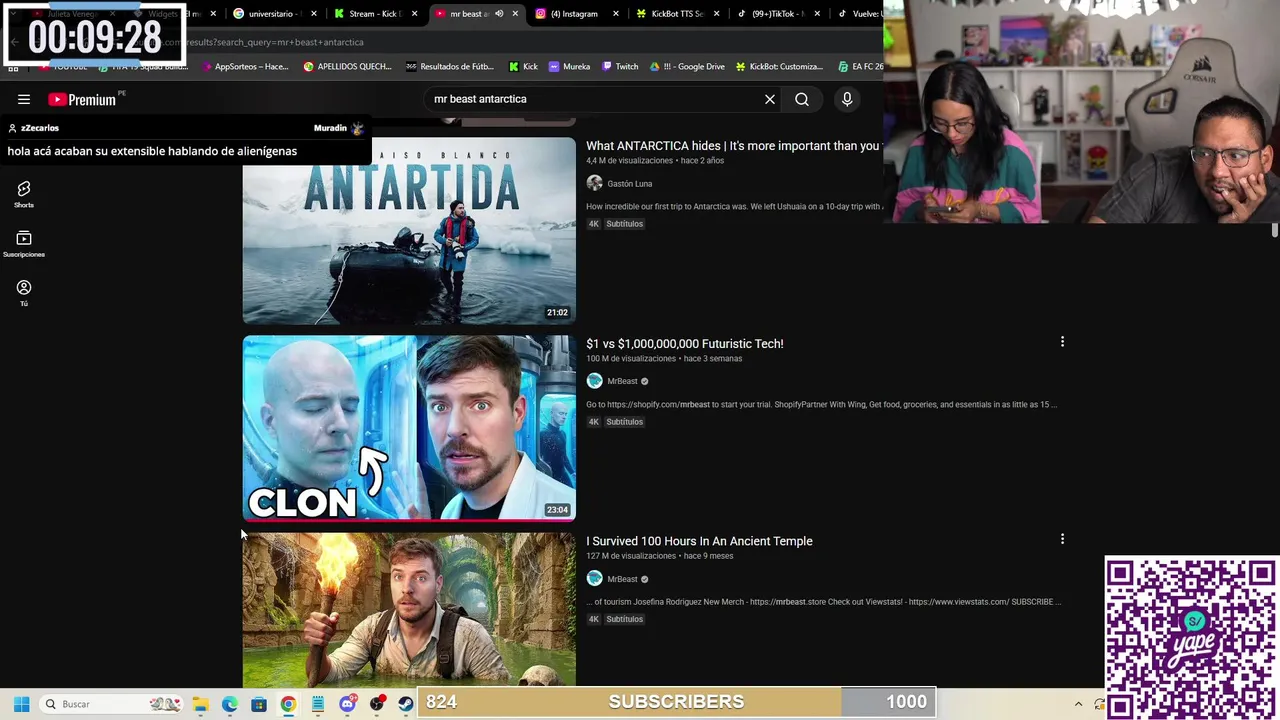The image size is (1280, 720).
Task: Open 'Resultados de Fútb...' bookmark
Action: click(x=450, y=66)
